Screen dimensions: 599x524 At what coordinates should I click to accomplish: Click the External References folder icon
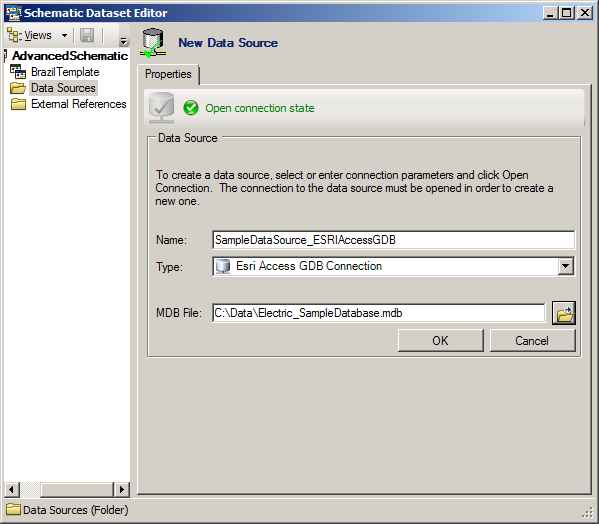pyautogui.click(x=18, y=104)
